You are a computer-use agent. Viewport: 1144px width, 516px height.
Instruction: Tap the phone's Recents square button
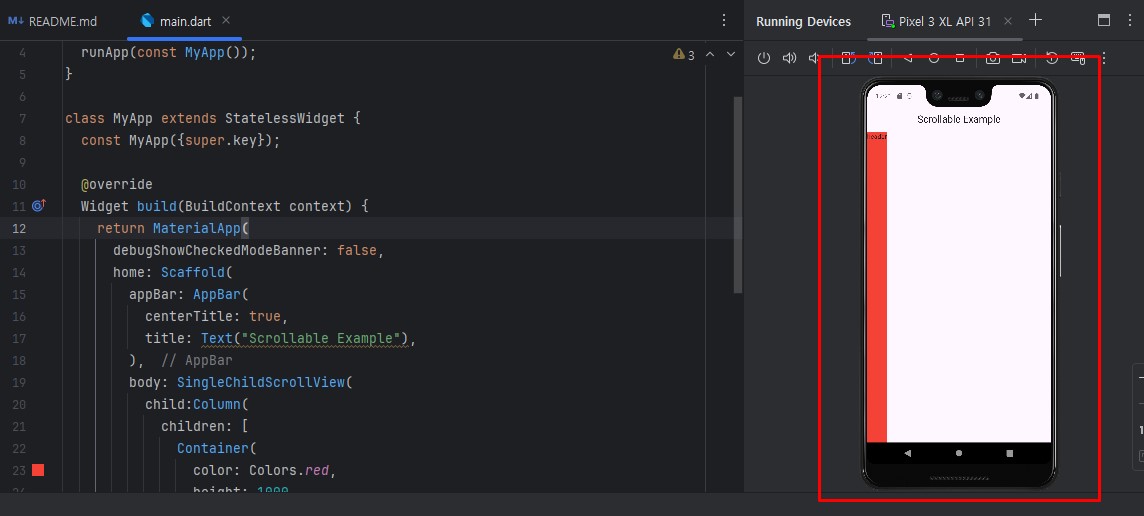coord(1010,453)
